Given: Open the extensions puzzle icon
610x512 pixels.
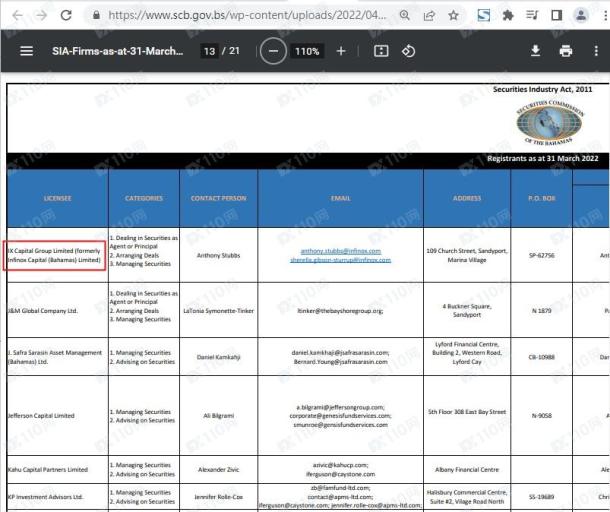Looking at the screenshot, I should pyautogui.click(x=508, y=15).
